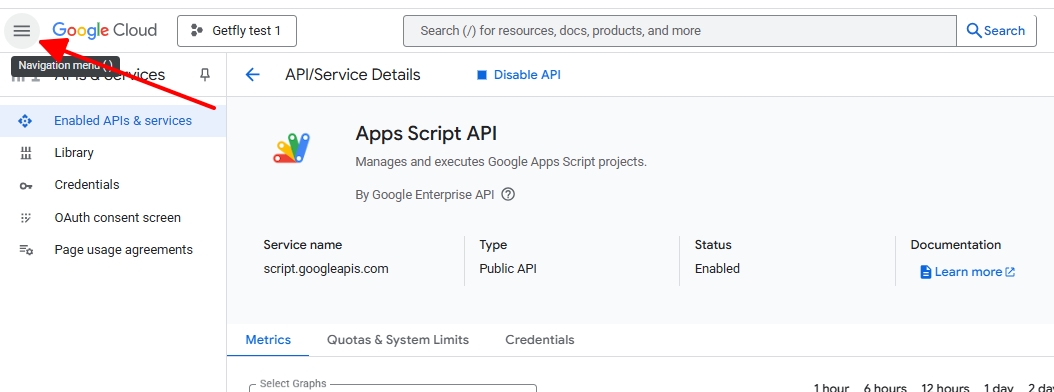Select the Metrics tab
This screenshot has height=392, width=1054.
point(268,340)
